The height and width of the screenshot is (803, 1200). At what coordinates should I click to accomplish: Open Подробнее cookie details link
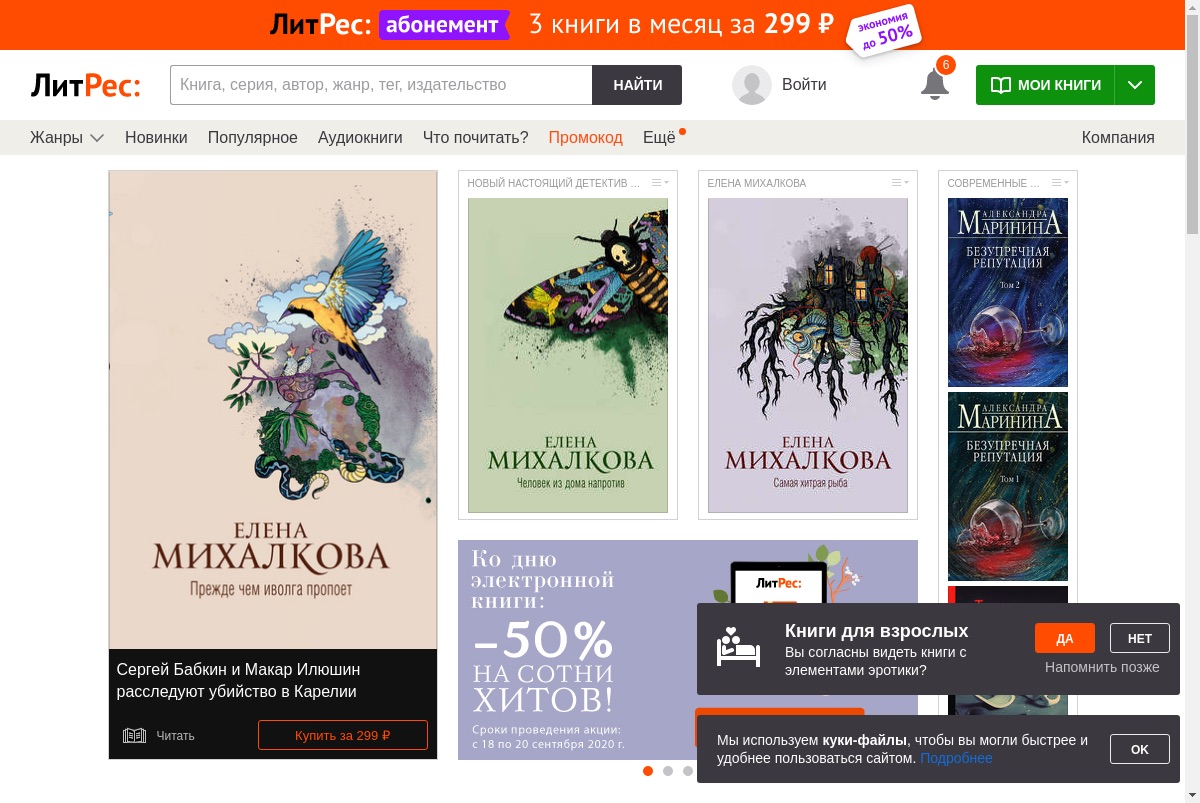pyautogui.click(x=956, y=758)
